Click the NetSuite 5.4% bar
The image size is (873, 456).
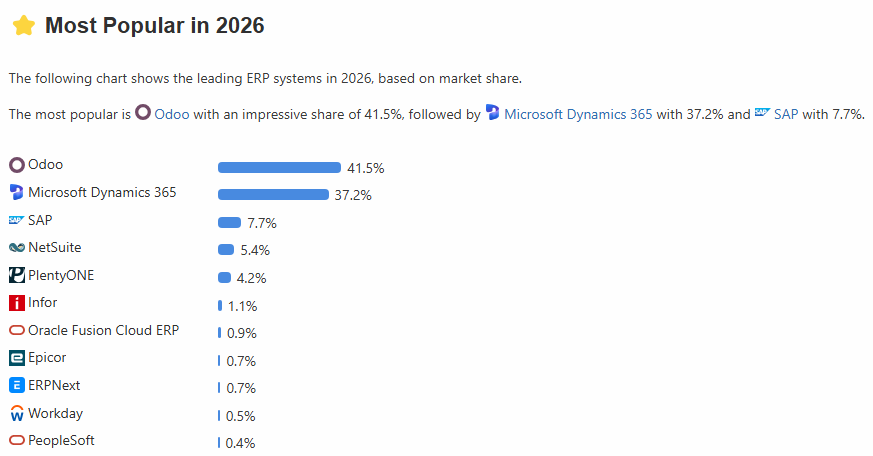point(226,249)
